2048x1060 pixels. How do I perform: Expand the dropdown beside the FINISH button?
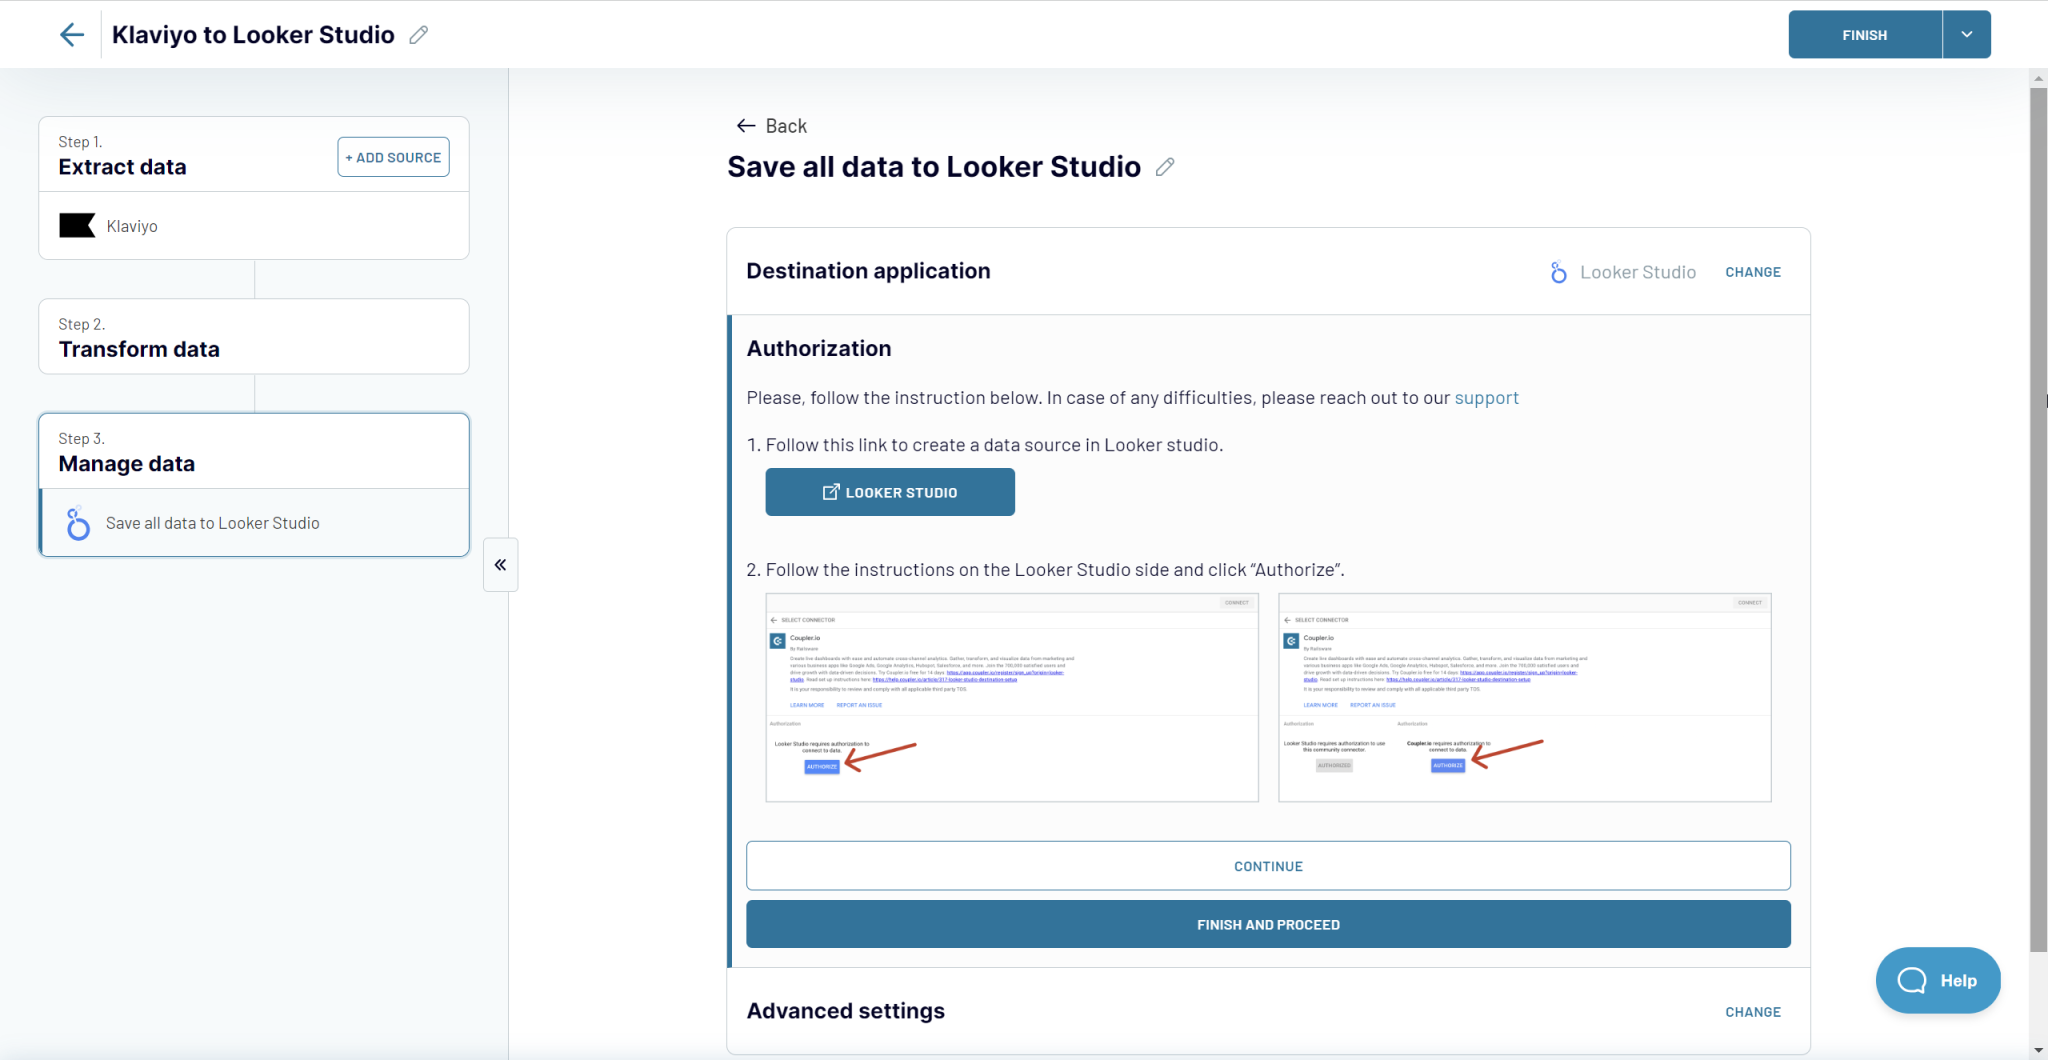1966,34
